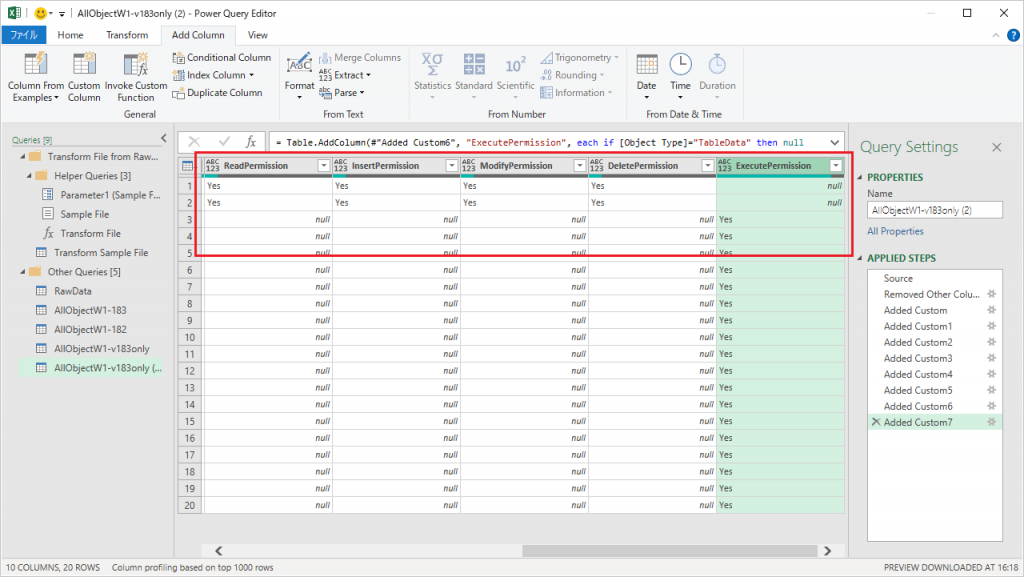Image resolution: width=1024 pixels, height=577 pixels.
Task: Open the Format text tool
Action: pyautogui.click(x=299, y=66)
